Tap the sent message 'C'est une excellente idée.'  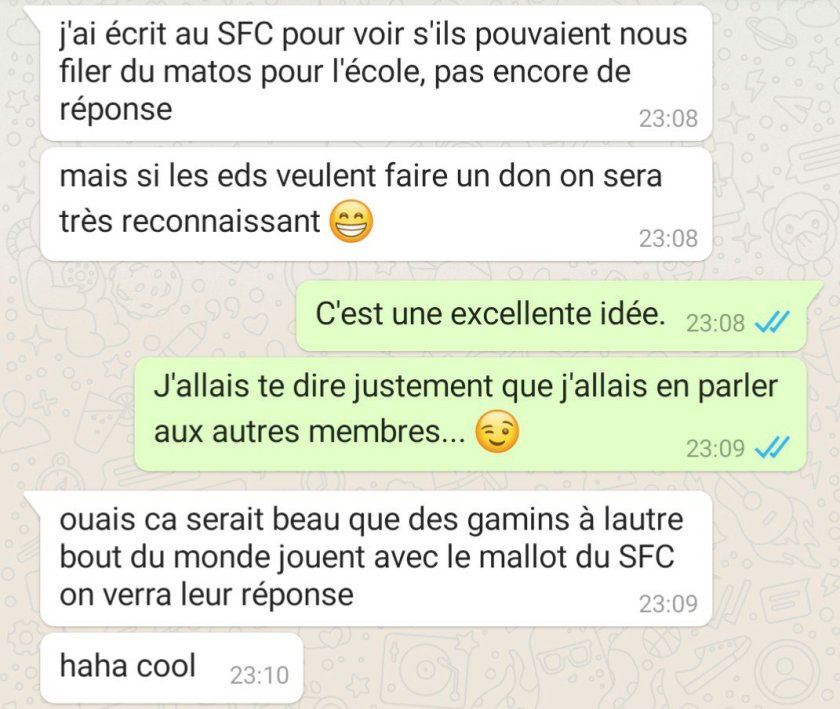click(552, 316)
